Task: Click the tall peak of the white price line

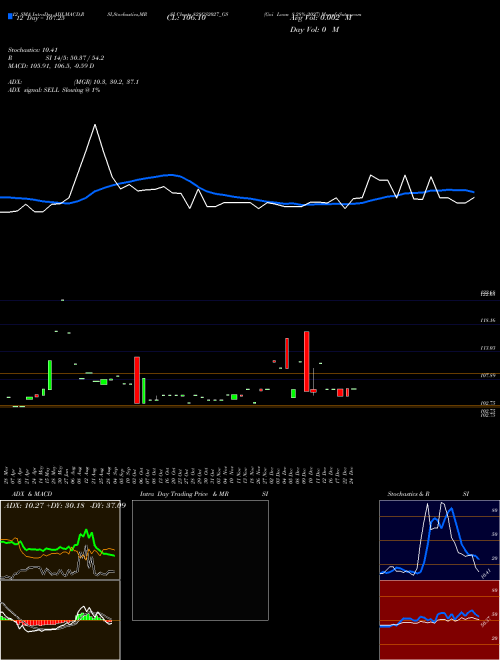Action: pos(95,125)
